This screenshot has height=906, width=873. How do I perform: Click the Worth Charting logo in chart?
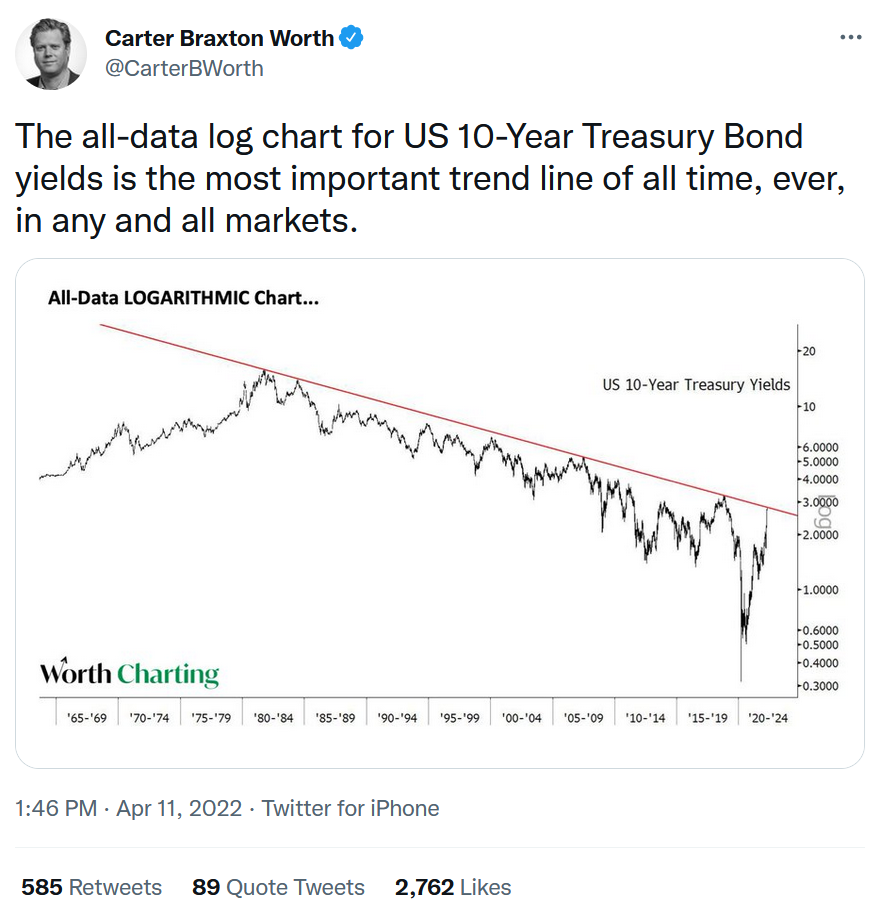[x=129, y=673]
